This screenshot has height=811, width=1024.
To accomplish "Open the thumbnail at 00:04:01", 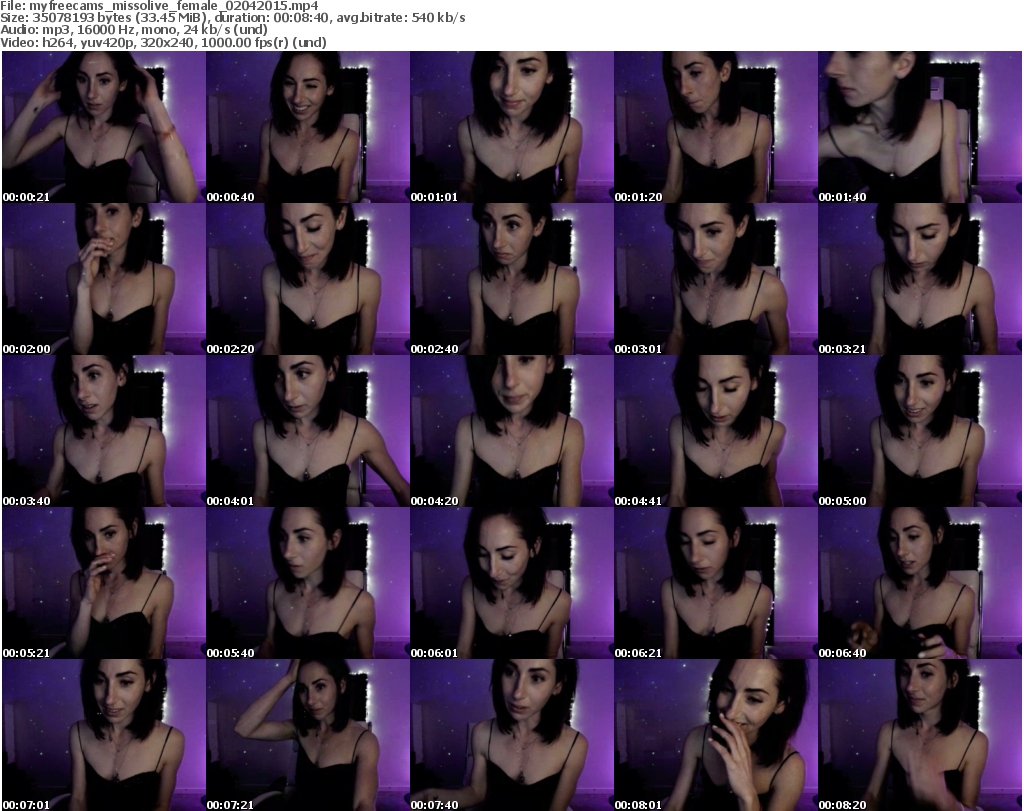I will point(308,431).
